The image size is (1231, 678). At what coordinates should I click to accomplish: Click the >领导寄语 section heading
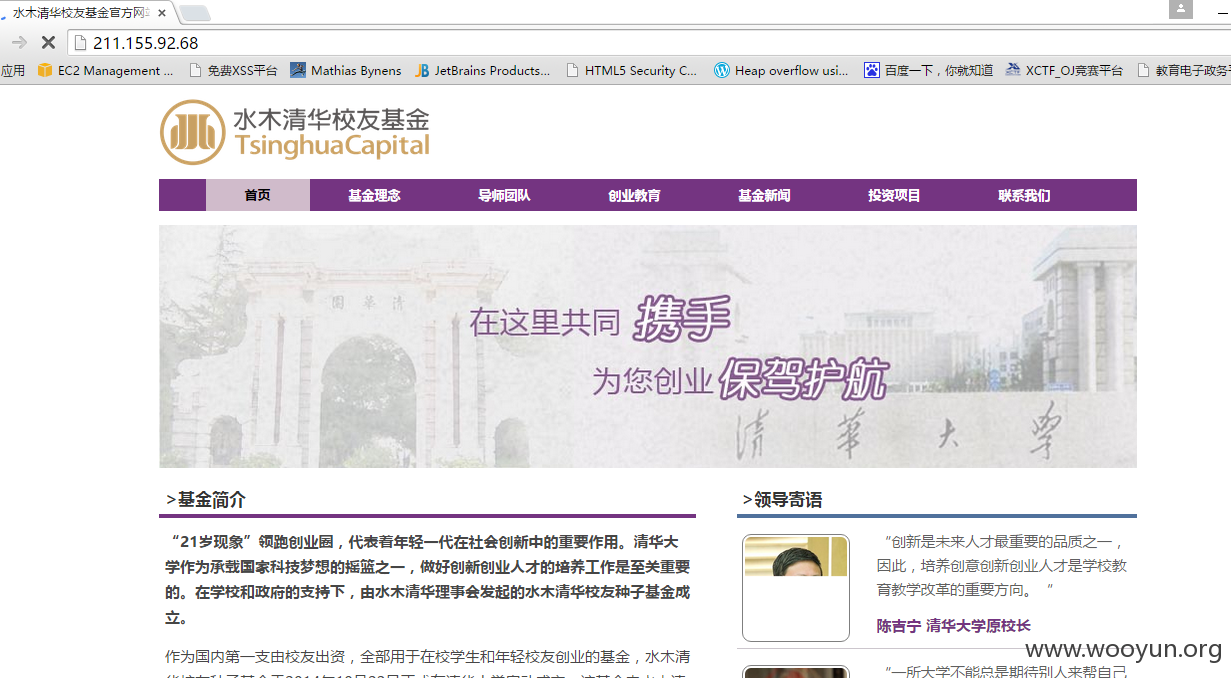(x=782, y=500)
